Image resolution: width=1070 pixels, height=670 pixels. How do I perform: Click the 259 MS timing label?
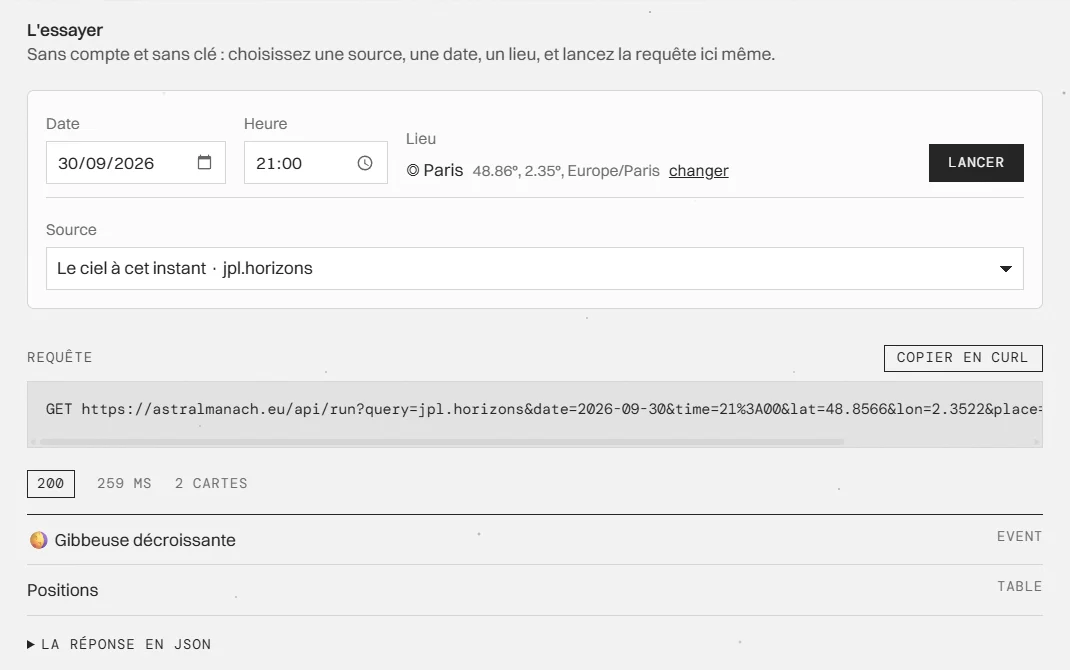point(124,484)
